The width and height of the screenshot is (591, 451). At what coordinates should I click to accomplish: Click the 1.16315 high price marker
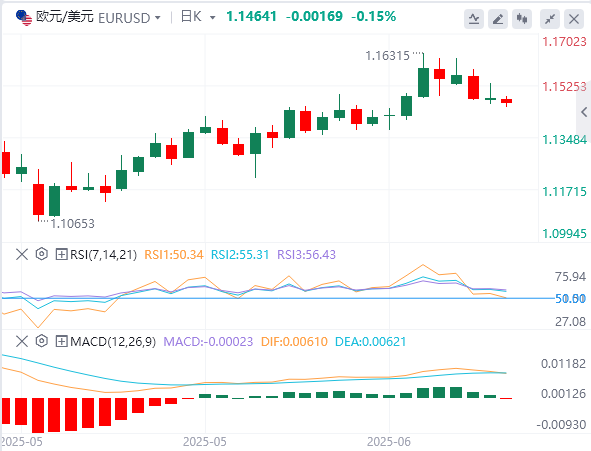[387, 56]
